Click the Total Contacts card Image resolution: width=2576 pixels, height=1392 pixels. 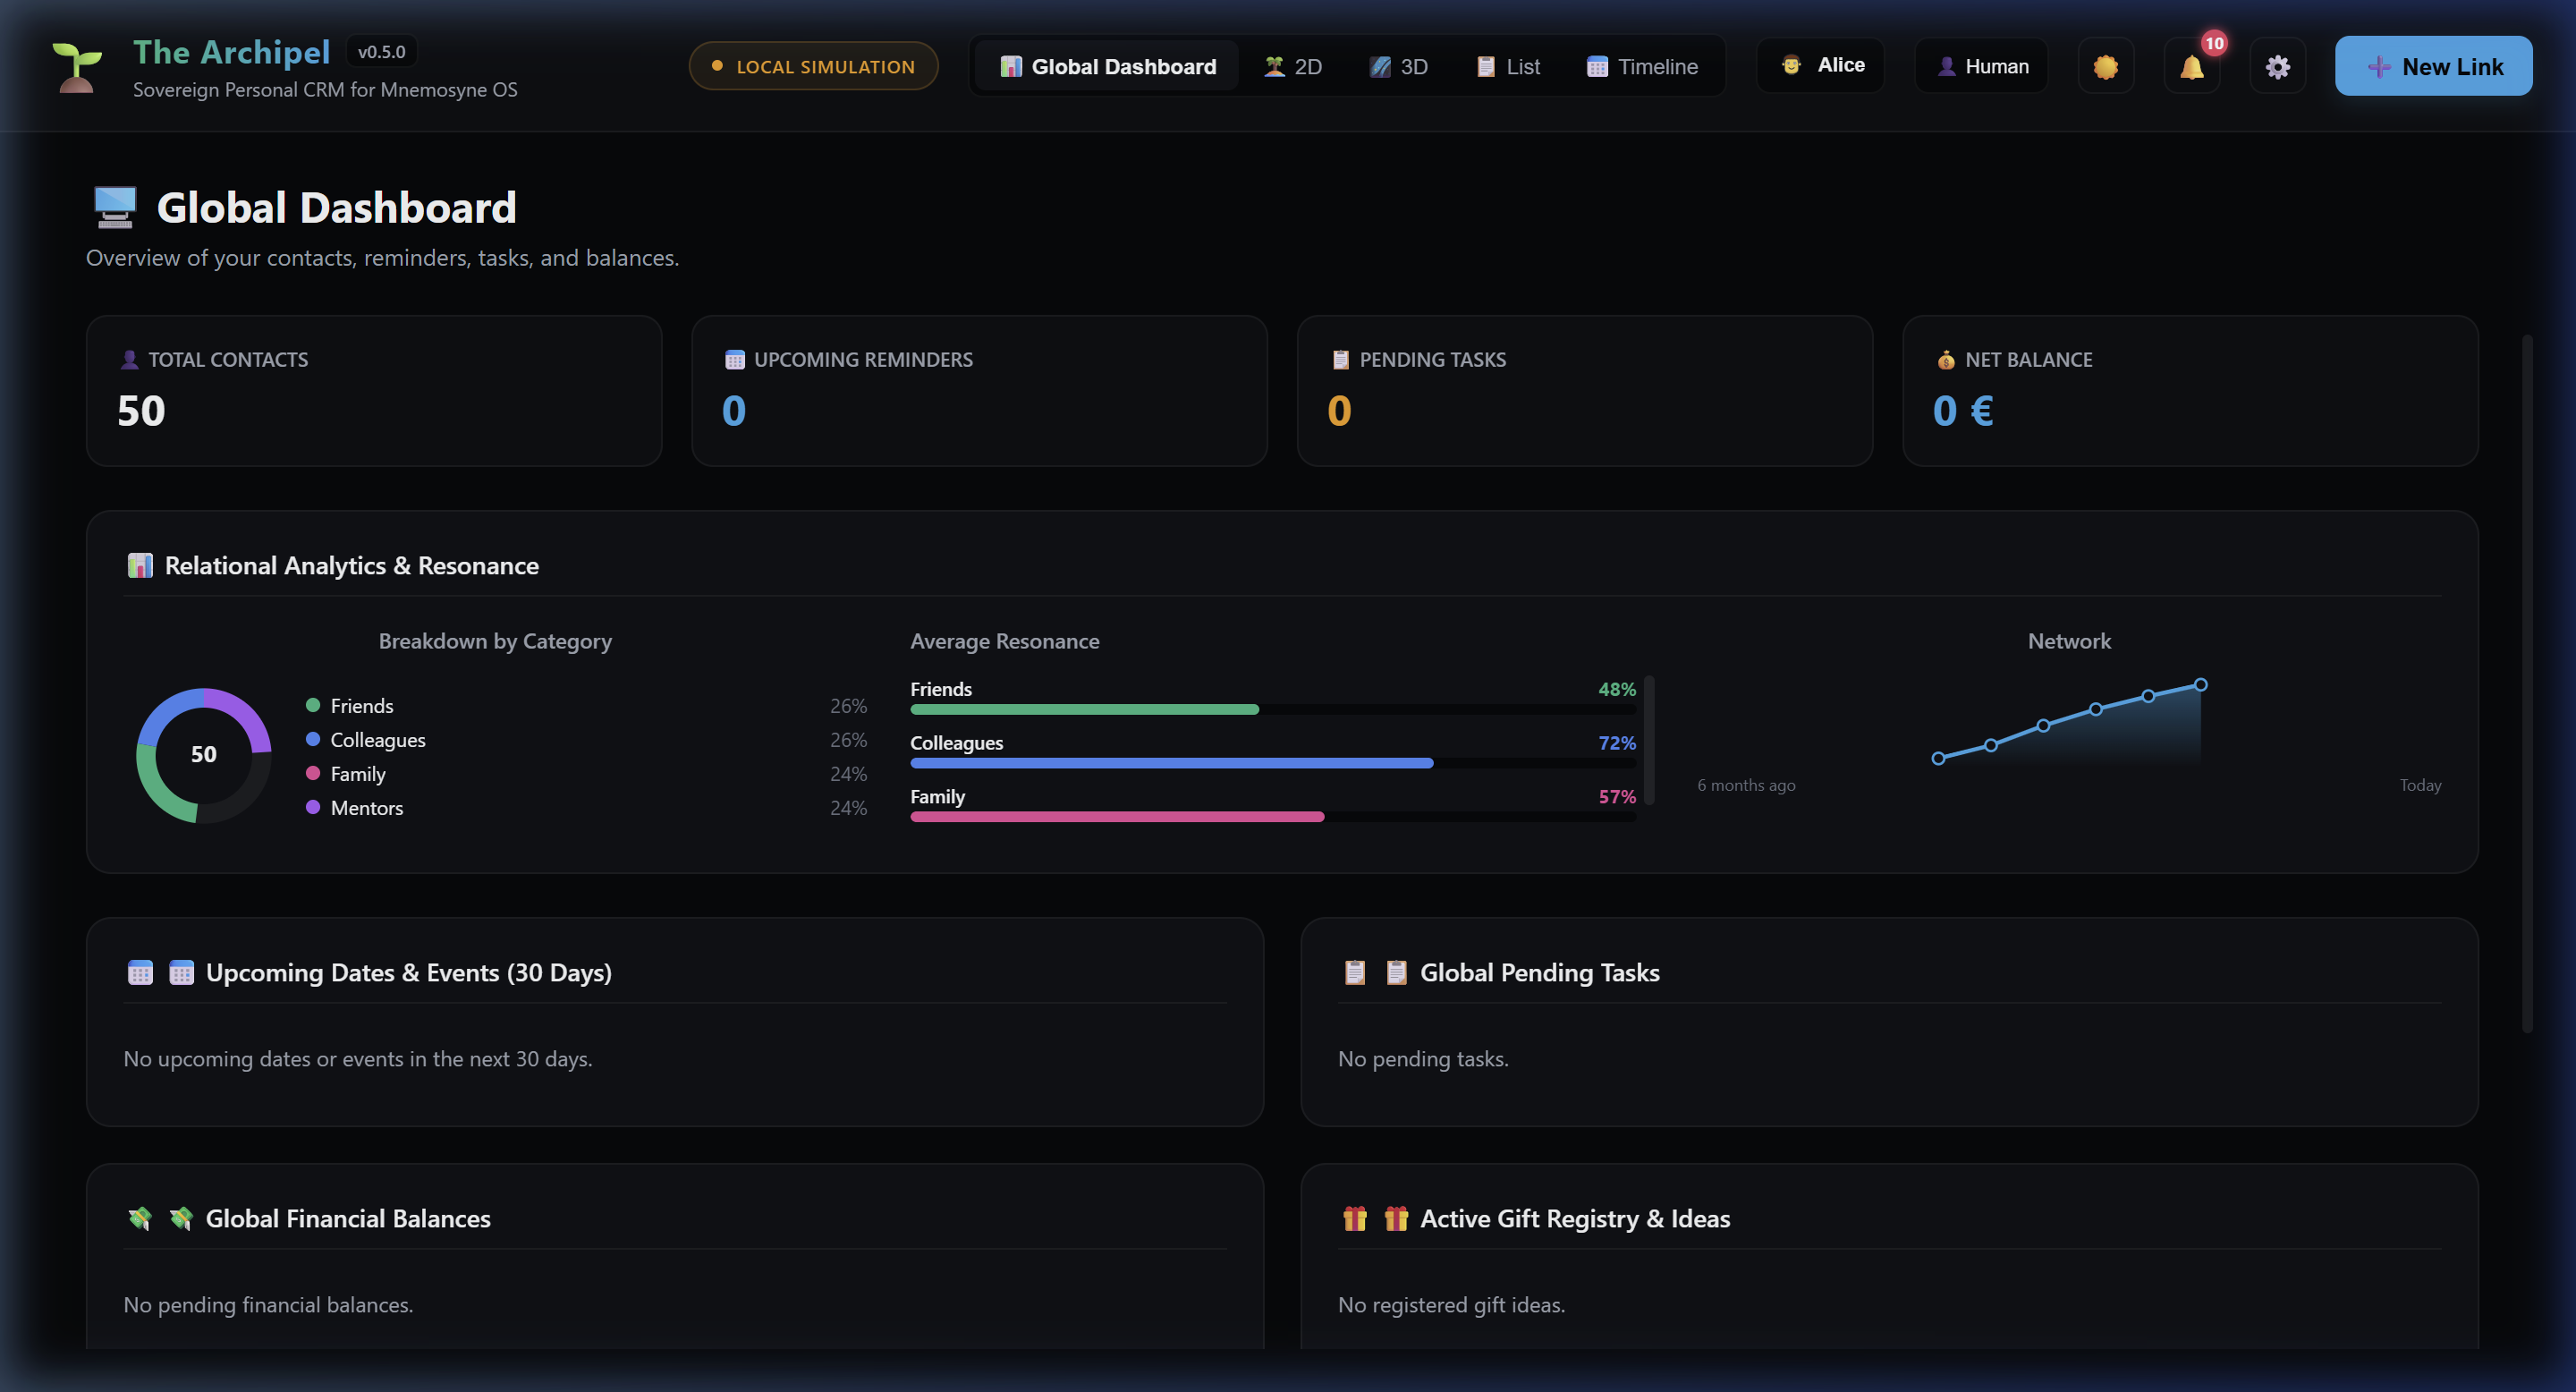click(x=374, y=391)
